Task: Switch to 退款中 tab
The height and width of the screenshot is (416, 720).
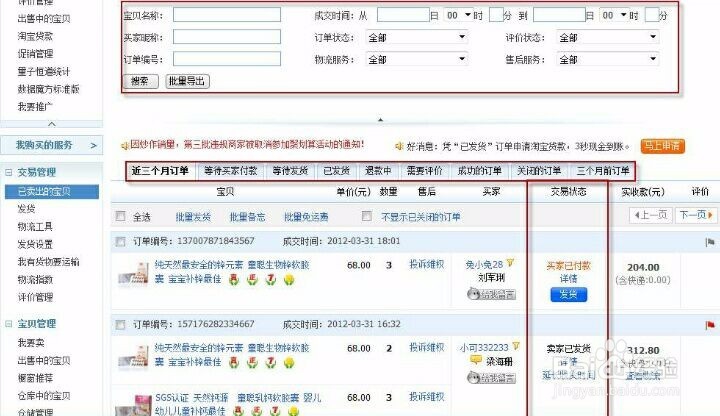Action: click(378, 171)
